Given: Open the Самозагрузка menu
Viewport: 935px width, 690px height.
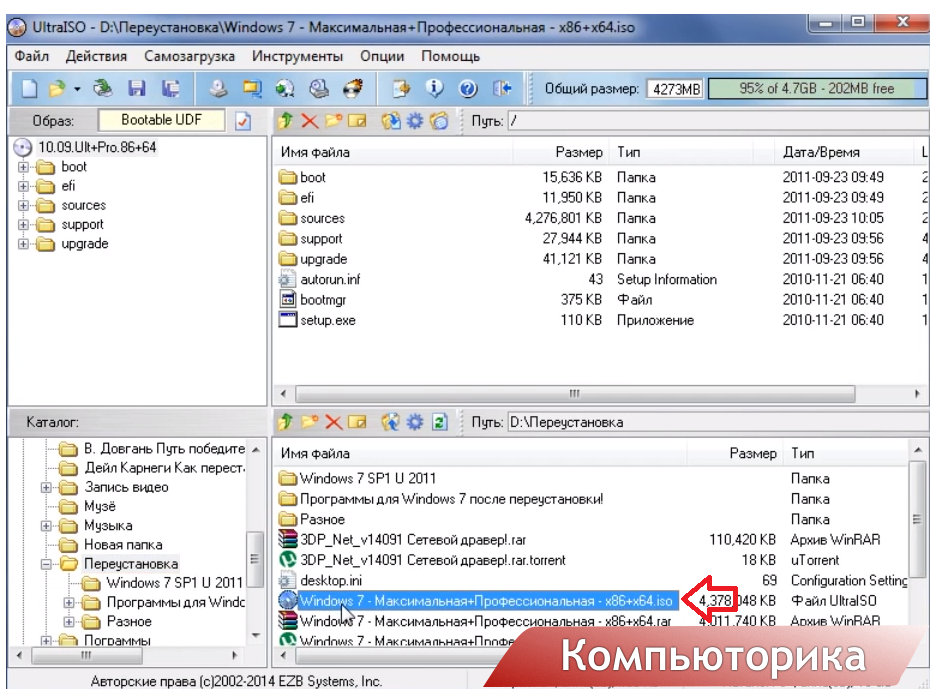Looking at the screenshot, I should (x=189, y=56).
